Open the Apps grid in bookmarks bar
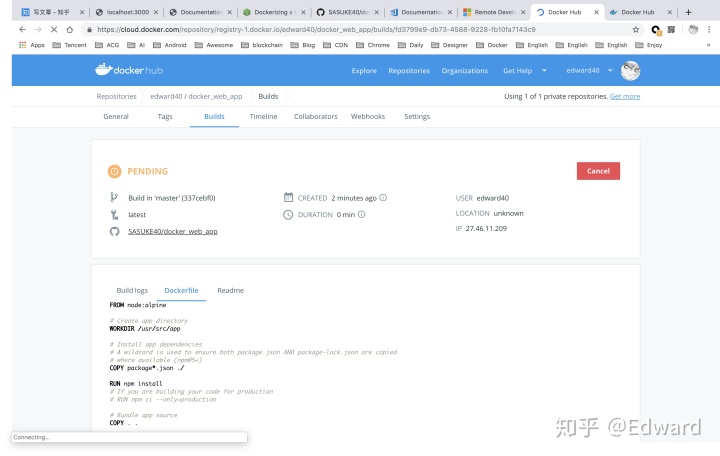The height and width of the screenshot is (456, 720). tap(32, 45)
